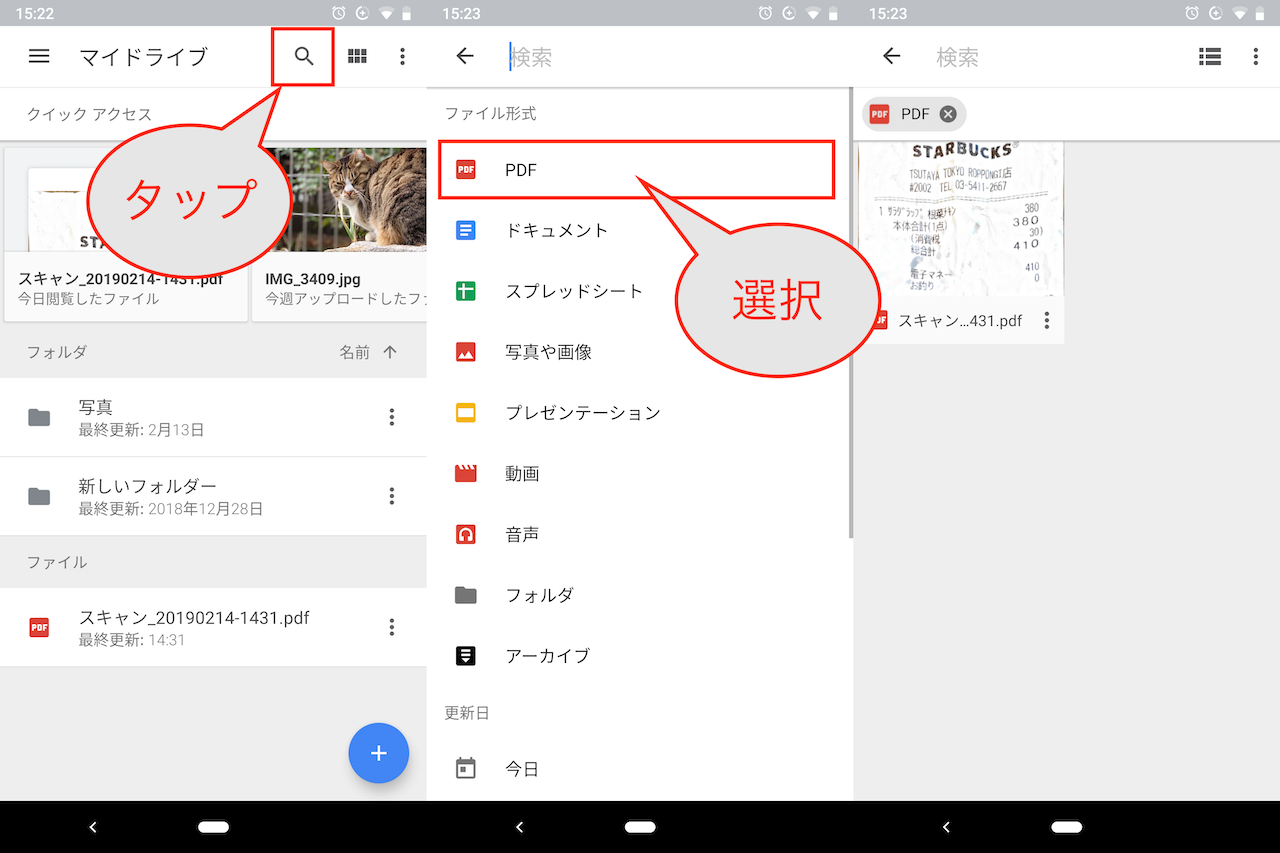This screenshot has height=853, width=1280.
Task: Filter by 写真や画像 type
Action: (x=548, y=352)
